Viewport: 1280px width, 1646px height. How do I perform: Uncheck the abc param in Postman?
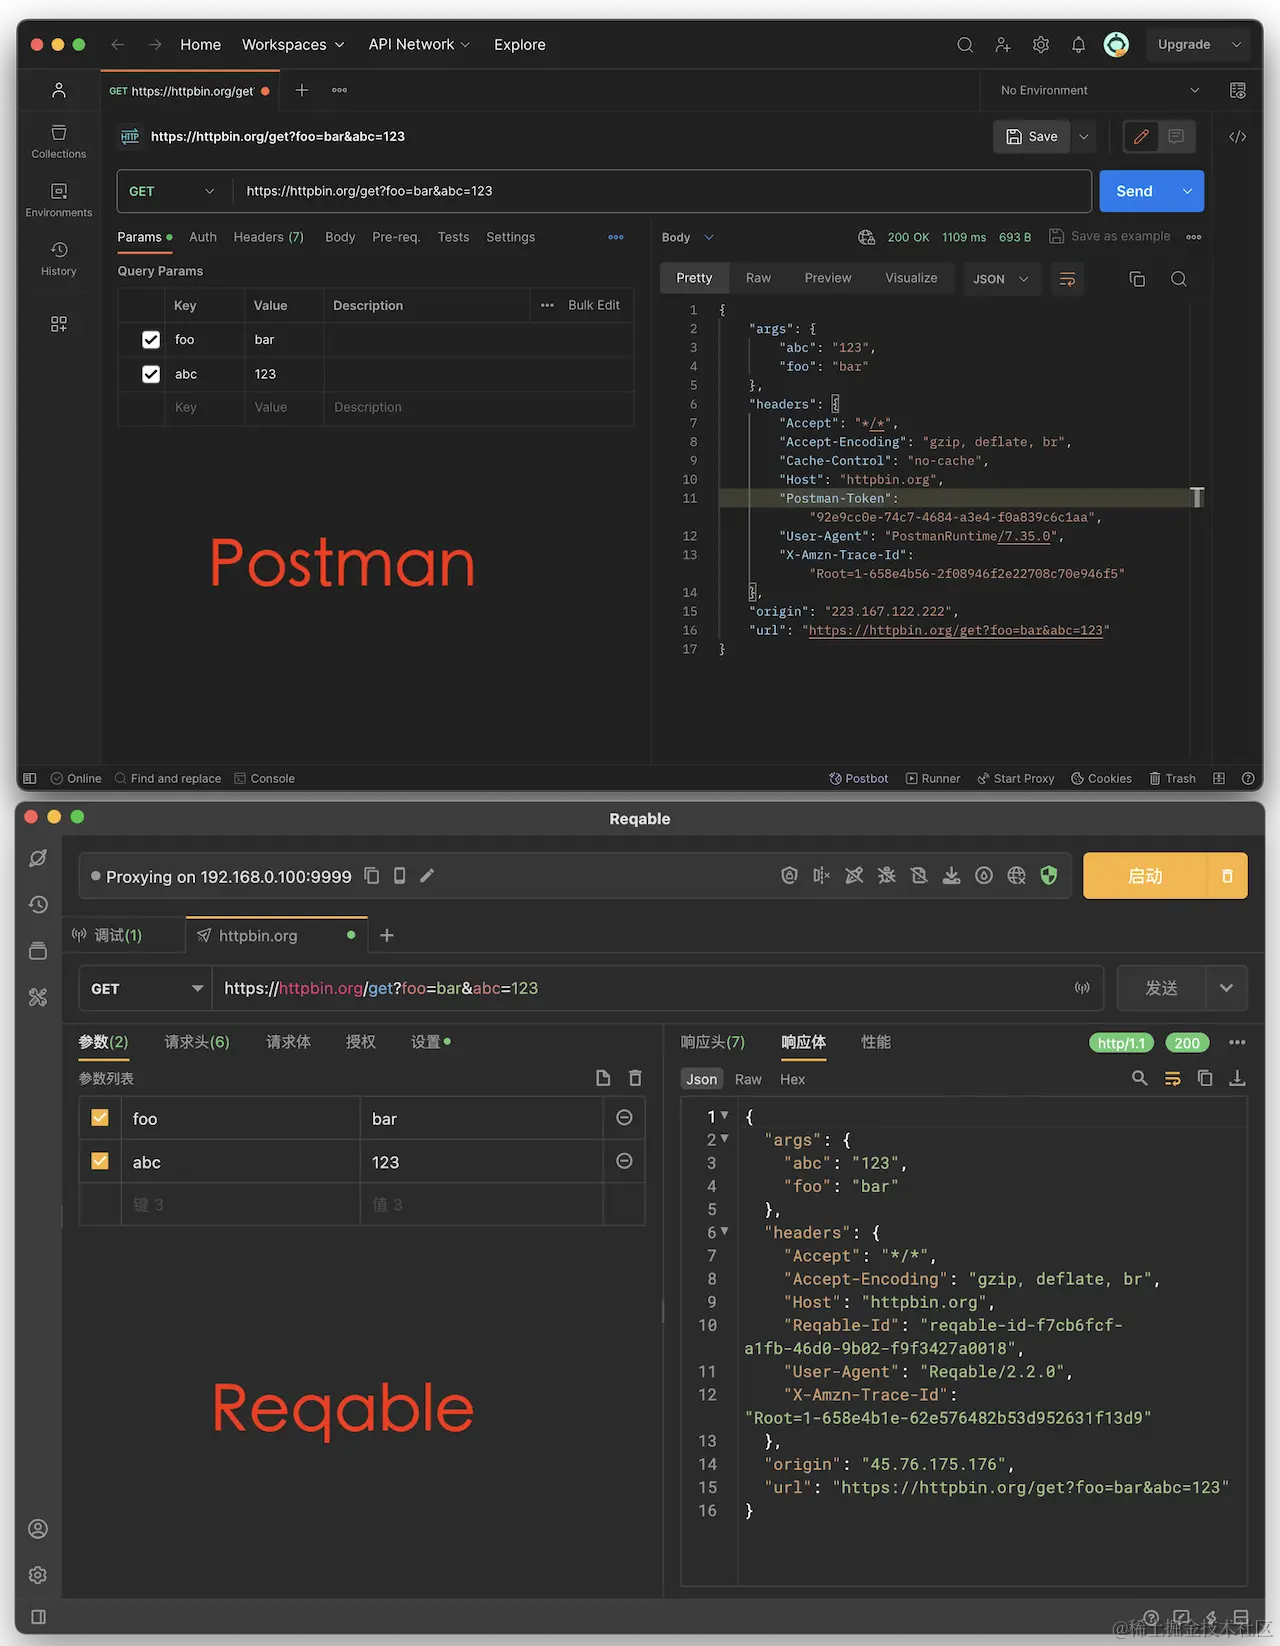point(151,374)
